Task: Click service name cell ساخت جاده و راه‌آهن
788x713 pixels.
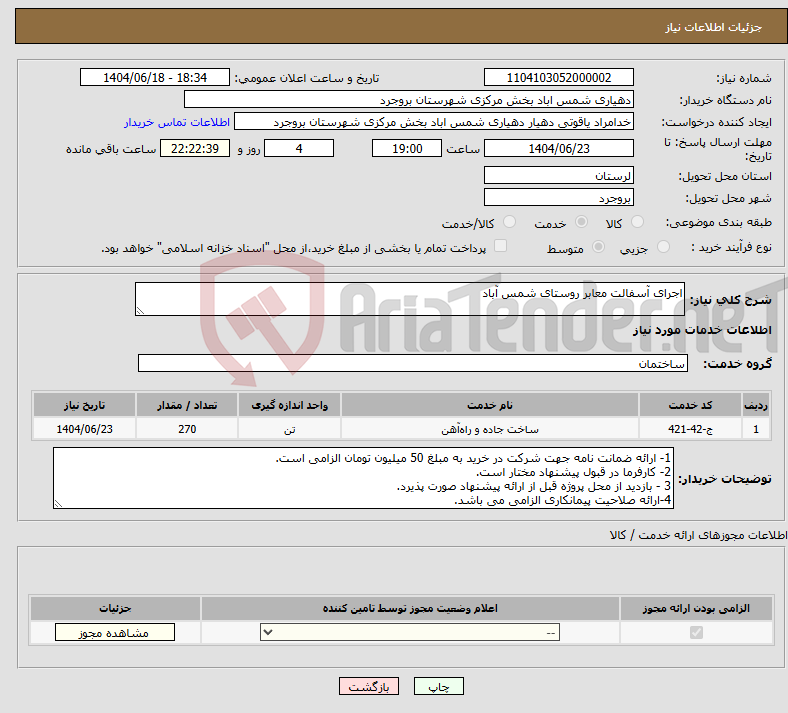Action: (x=490, y=429)
